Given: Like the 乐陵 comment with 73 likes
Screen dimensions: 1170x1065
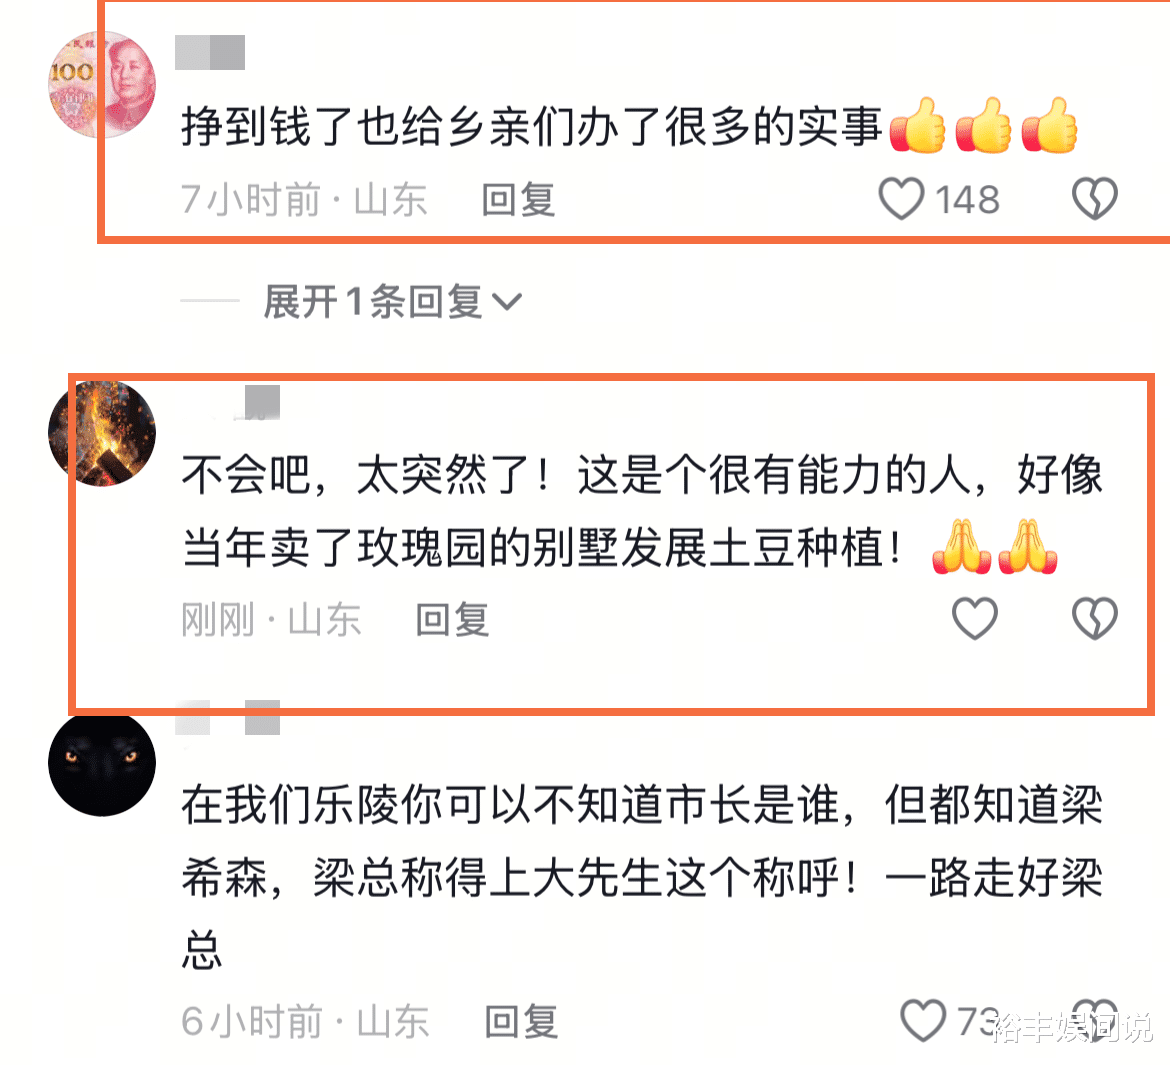Looking at the screenshot, I should coord(923,1020).
